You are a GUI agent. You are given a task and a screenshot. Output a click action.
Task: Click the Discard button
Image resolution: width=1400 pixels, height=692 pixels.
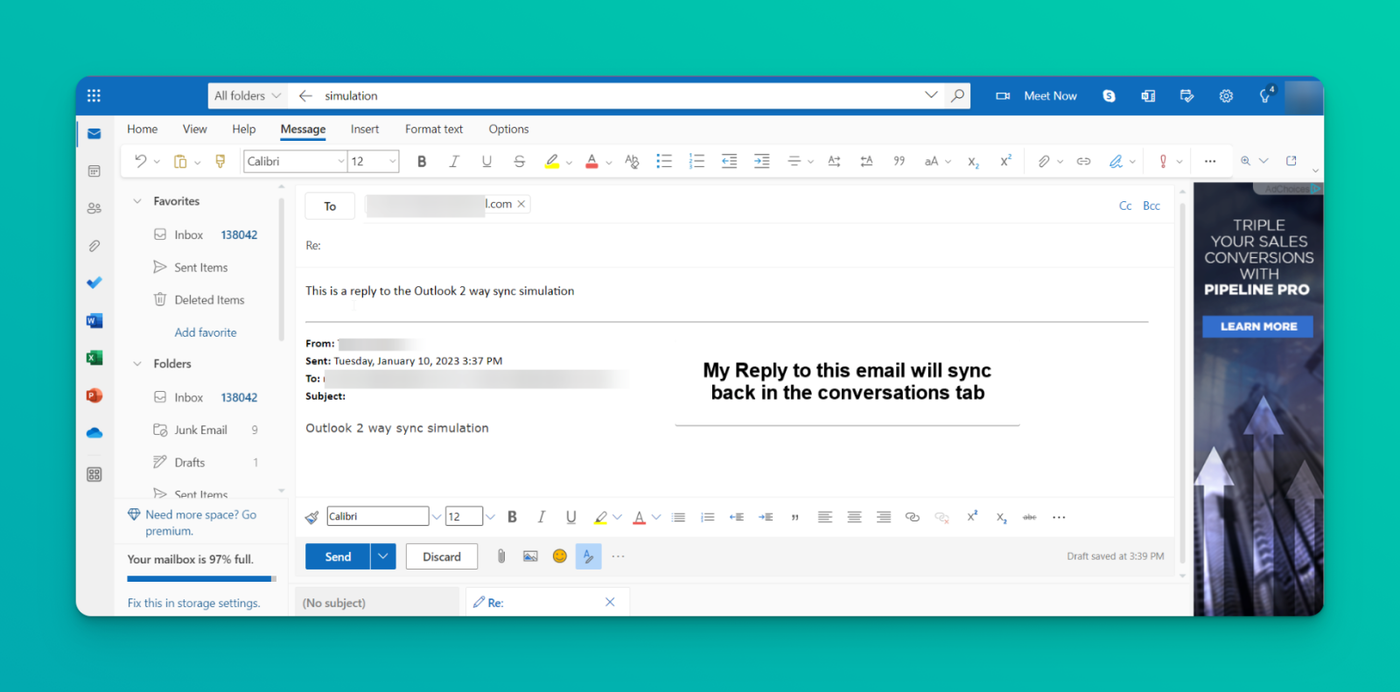tap(442, 557)
